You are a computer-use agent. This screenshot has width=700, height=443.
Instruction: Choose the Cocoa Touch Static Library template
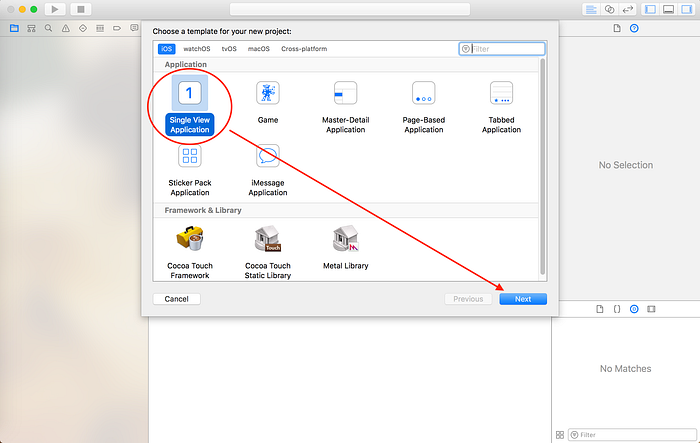point(268,252)
